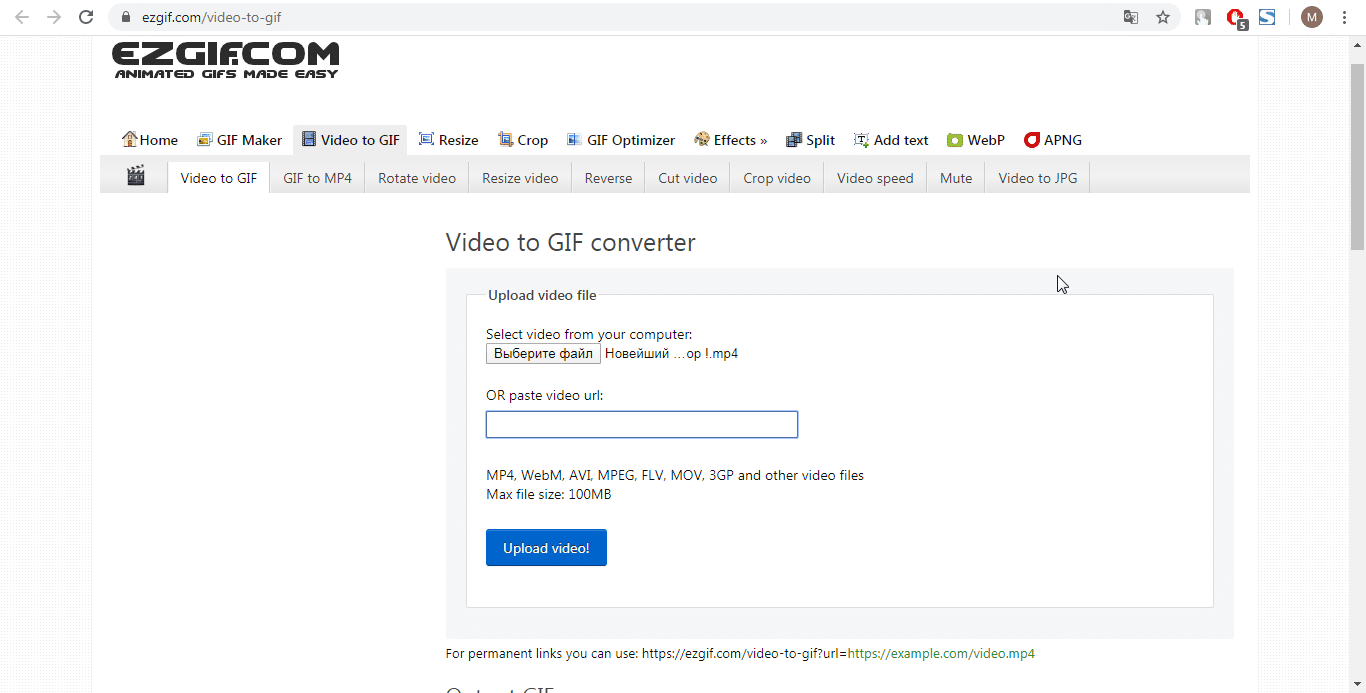This screenshot has height=693, width=1366.
Task: Select the Rotate video tab
Action: pyautogui.click(x=417, y=178)
